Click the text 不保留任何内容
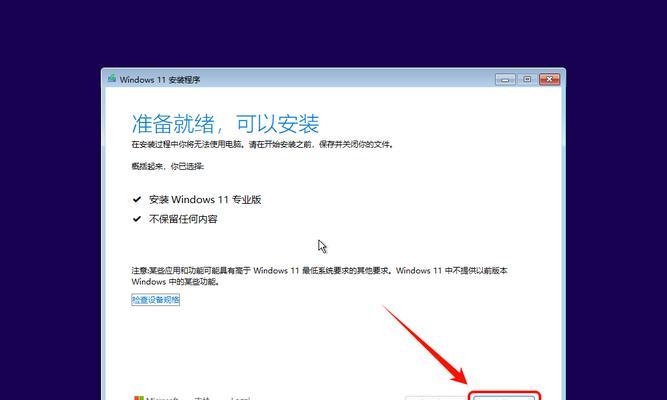667x400 pixels. [x=183, y=219]
